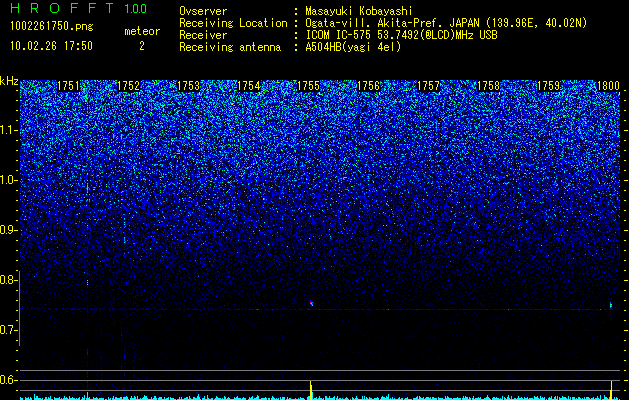Click the 0.6 frequency axis label
Viewport: 629px width, 400px height.
[8, 380]
